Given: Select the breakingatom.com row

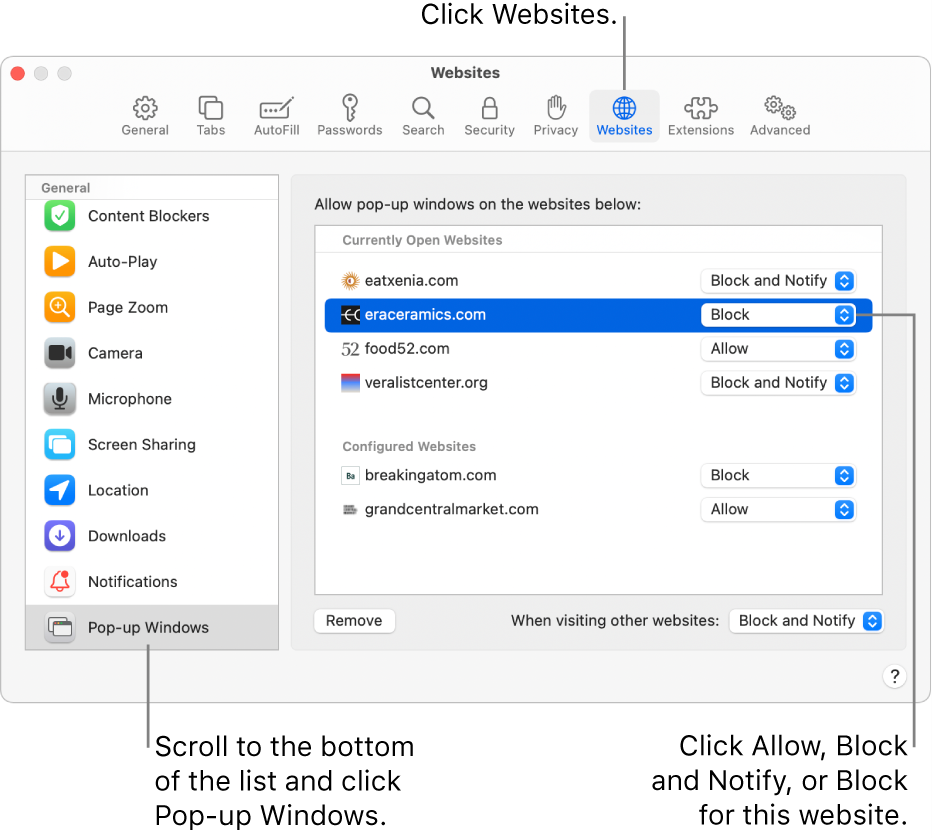Looking at the screenshot, I should [599, 475].
